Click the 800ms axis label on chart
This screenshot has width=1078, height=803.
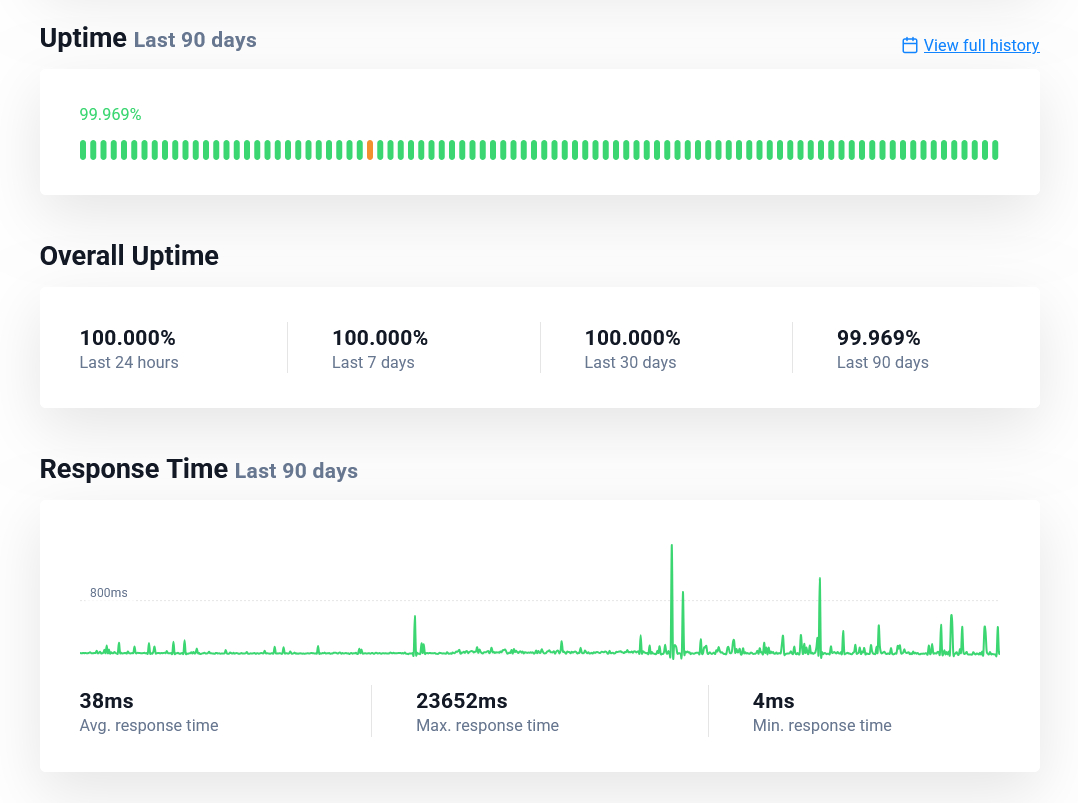pos(108,593)
